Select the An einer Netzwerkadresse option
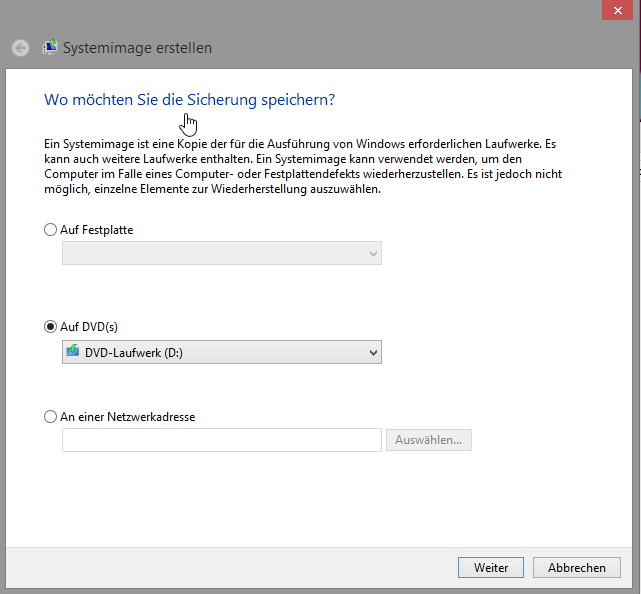The image size is (641, 594). [x=50, y=417]
